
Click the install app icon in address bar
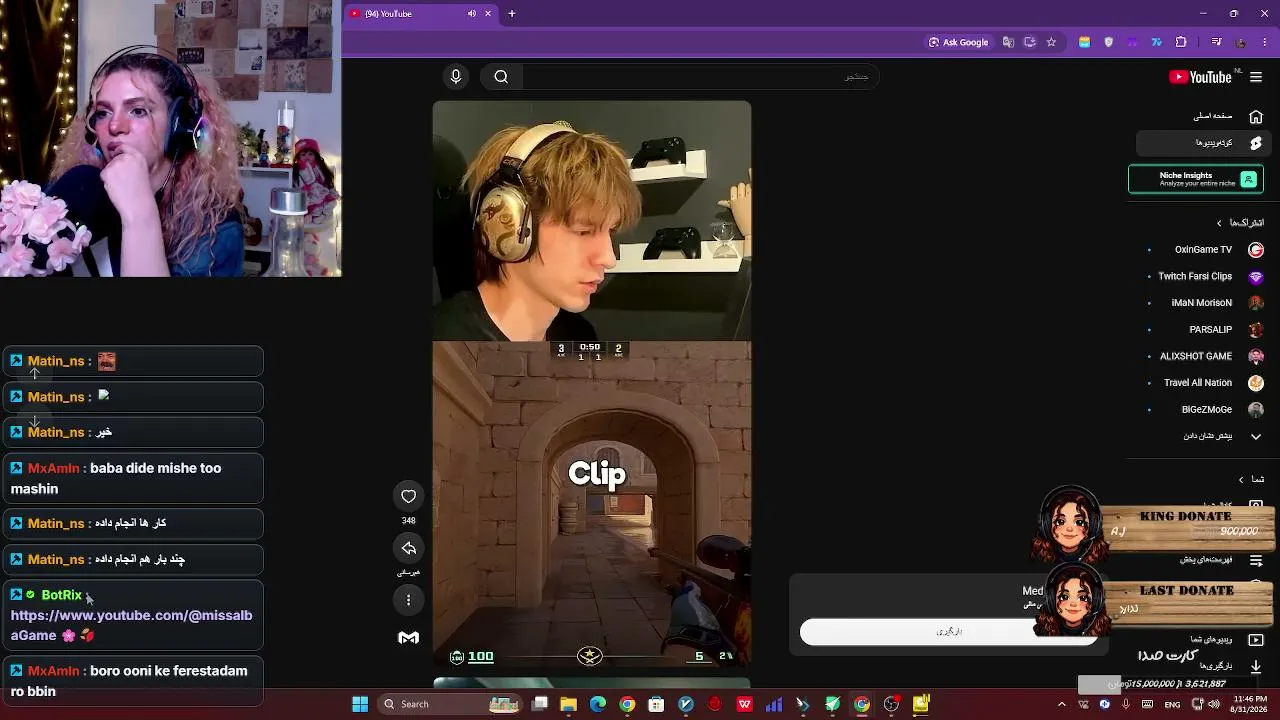tap(1029, 42)
